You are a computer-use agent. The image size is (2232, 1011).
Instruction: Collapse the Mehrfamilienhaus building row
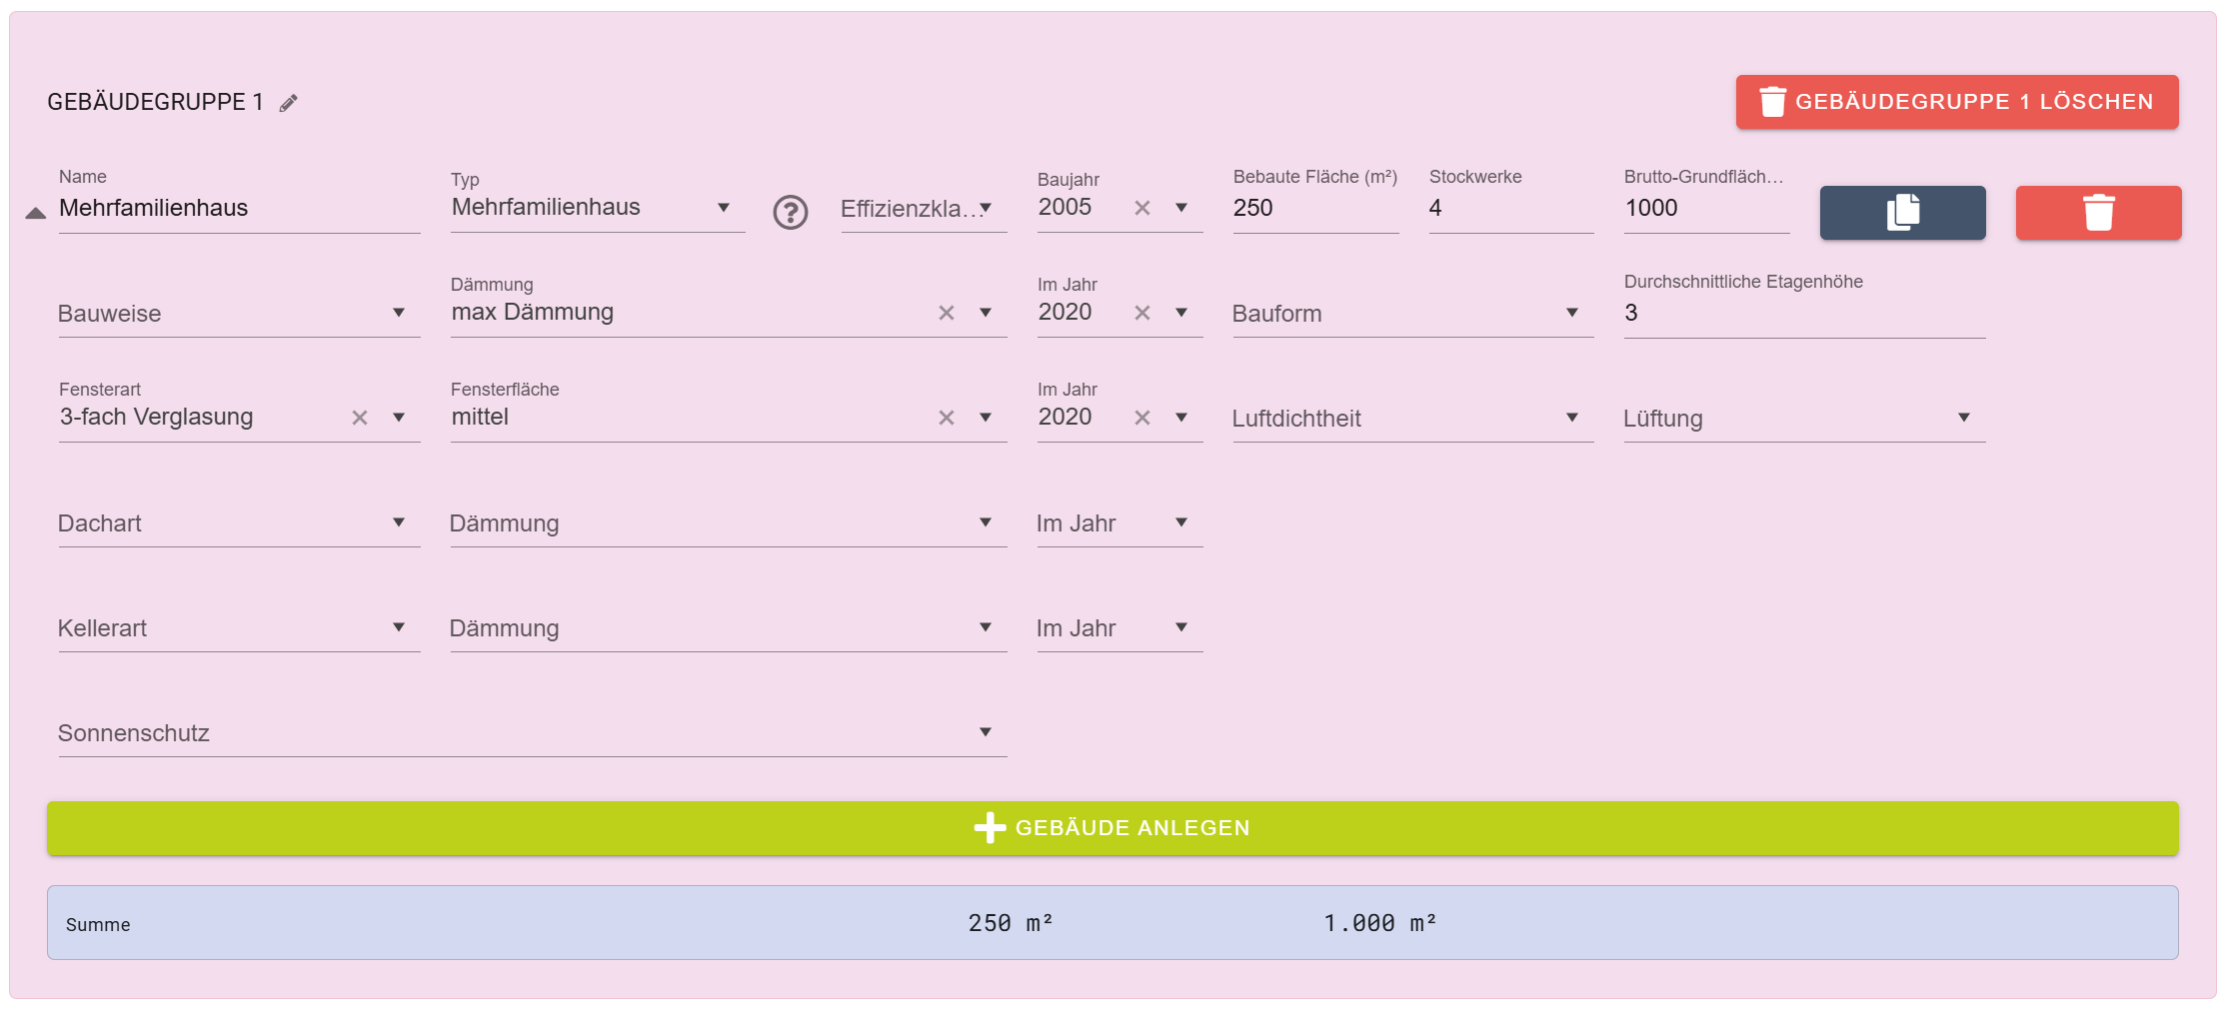[x=36, y=212]
